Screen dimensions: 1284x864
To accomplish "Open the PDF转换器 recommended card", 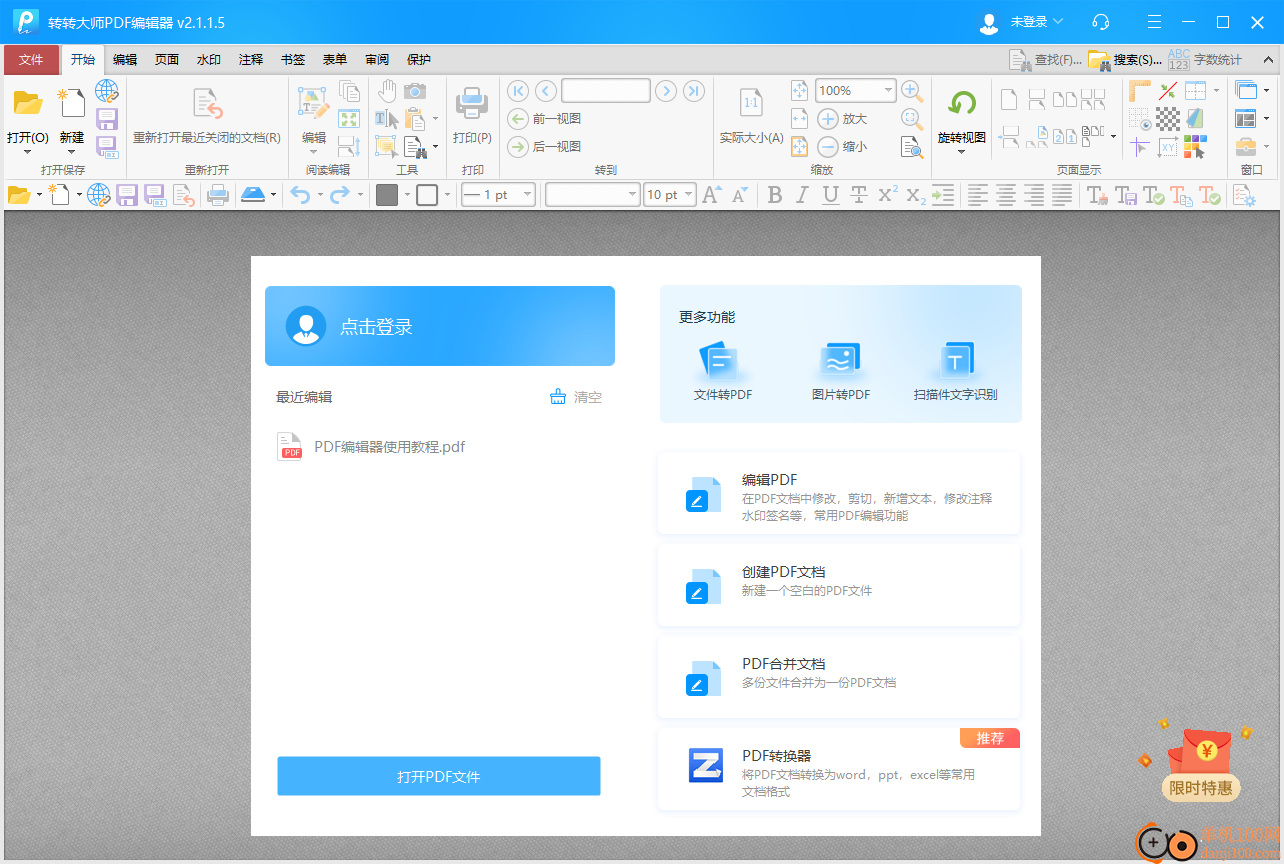I will click(x=839, y=769).
